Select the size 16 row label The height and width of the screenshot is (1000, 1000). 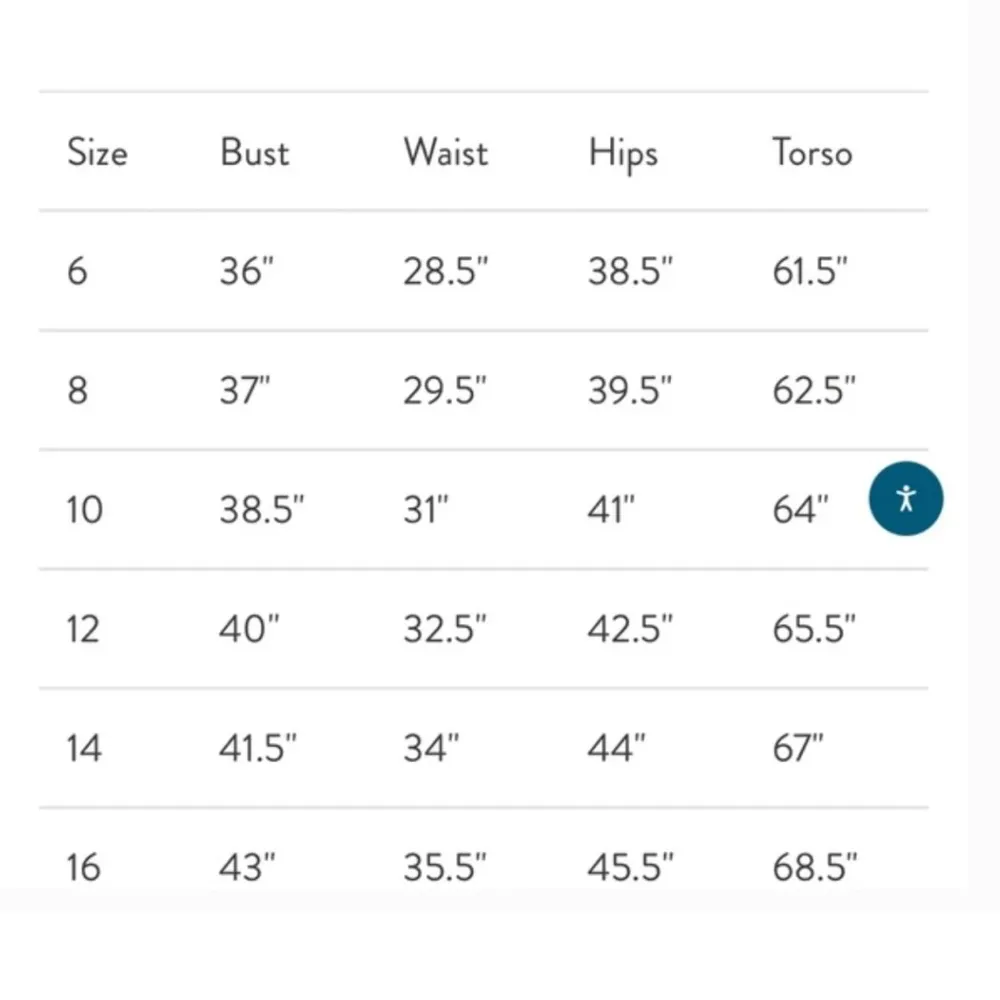pyautogui.click(x=84, y=867)
